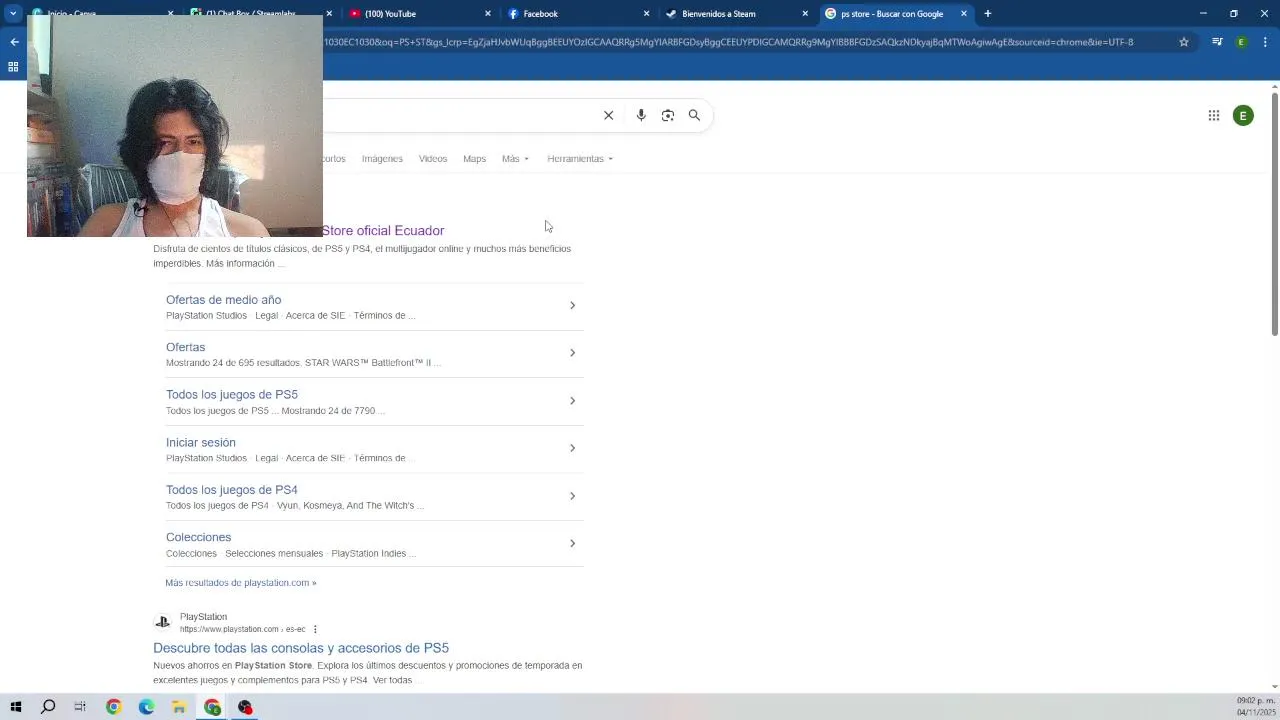Close the Facebook tab

click(x=646, y=14)
